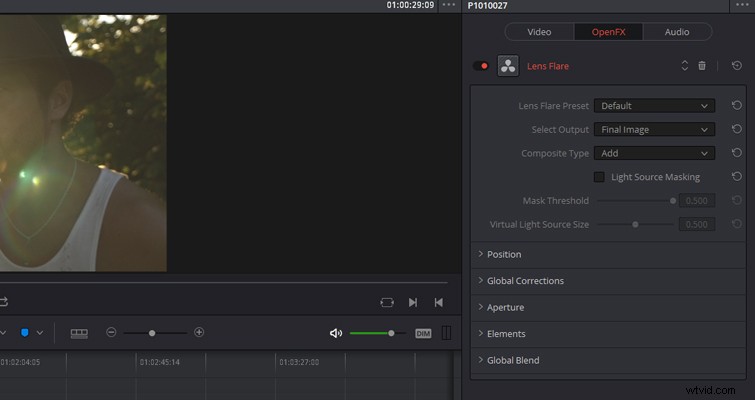Click the loop icon at left of transport
The width and height of the screenshot is (755, 400).
coord(4,302)
